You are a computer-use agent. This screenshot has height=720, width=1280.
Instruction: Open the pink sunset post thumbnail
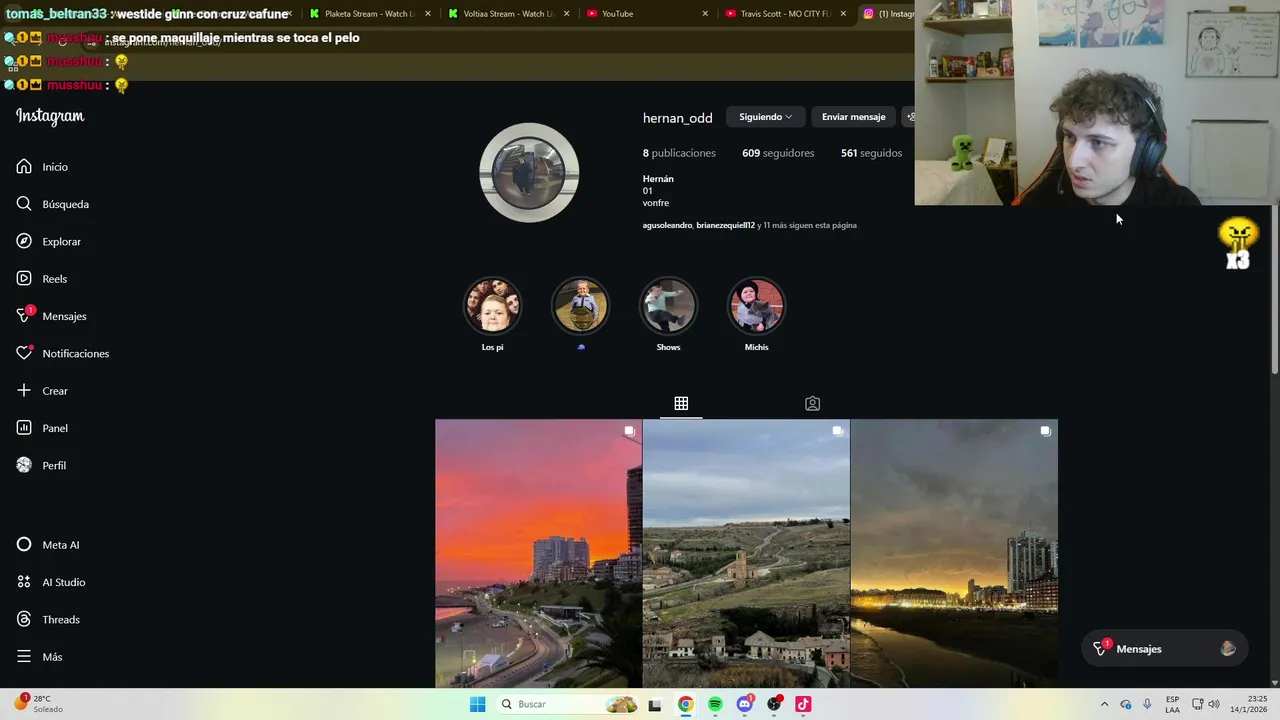point(538,553)
